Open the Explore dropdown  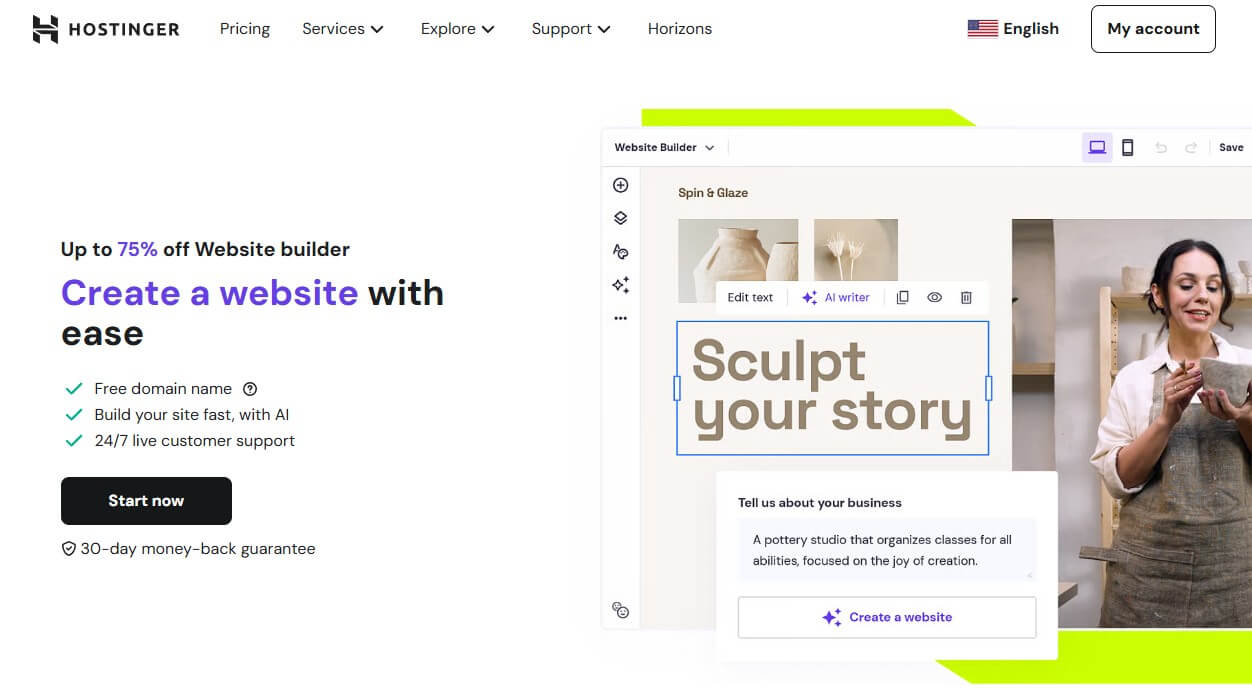[x=457, y=29]
